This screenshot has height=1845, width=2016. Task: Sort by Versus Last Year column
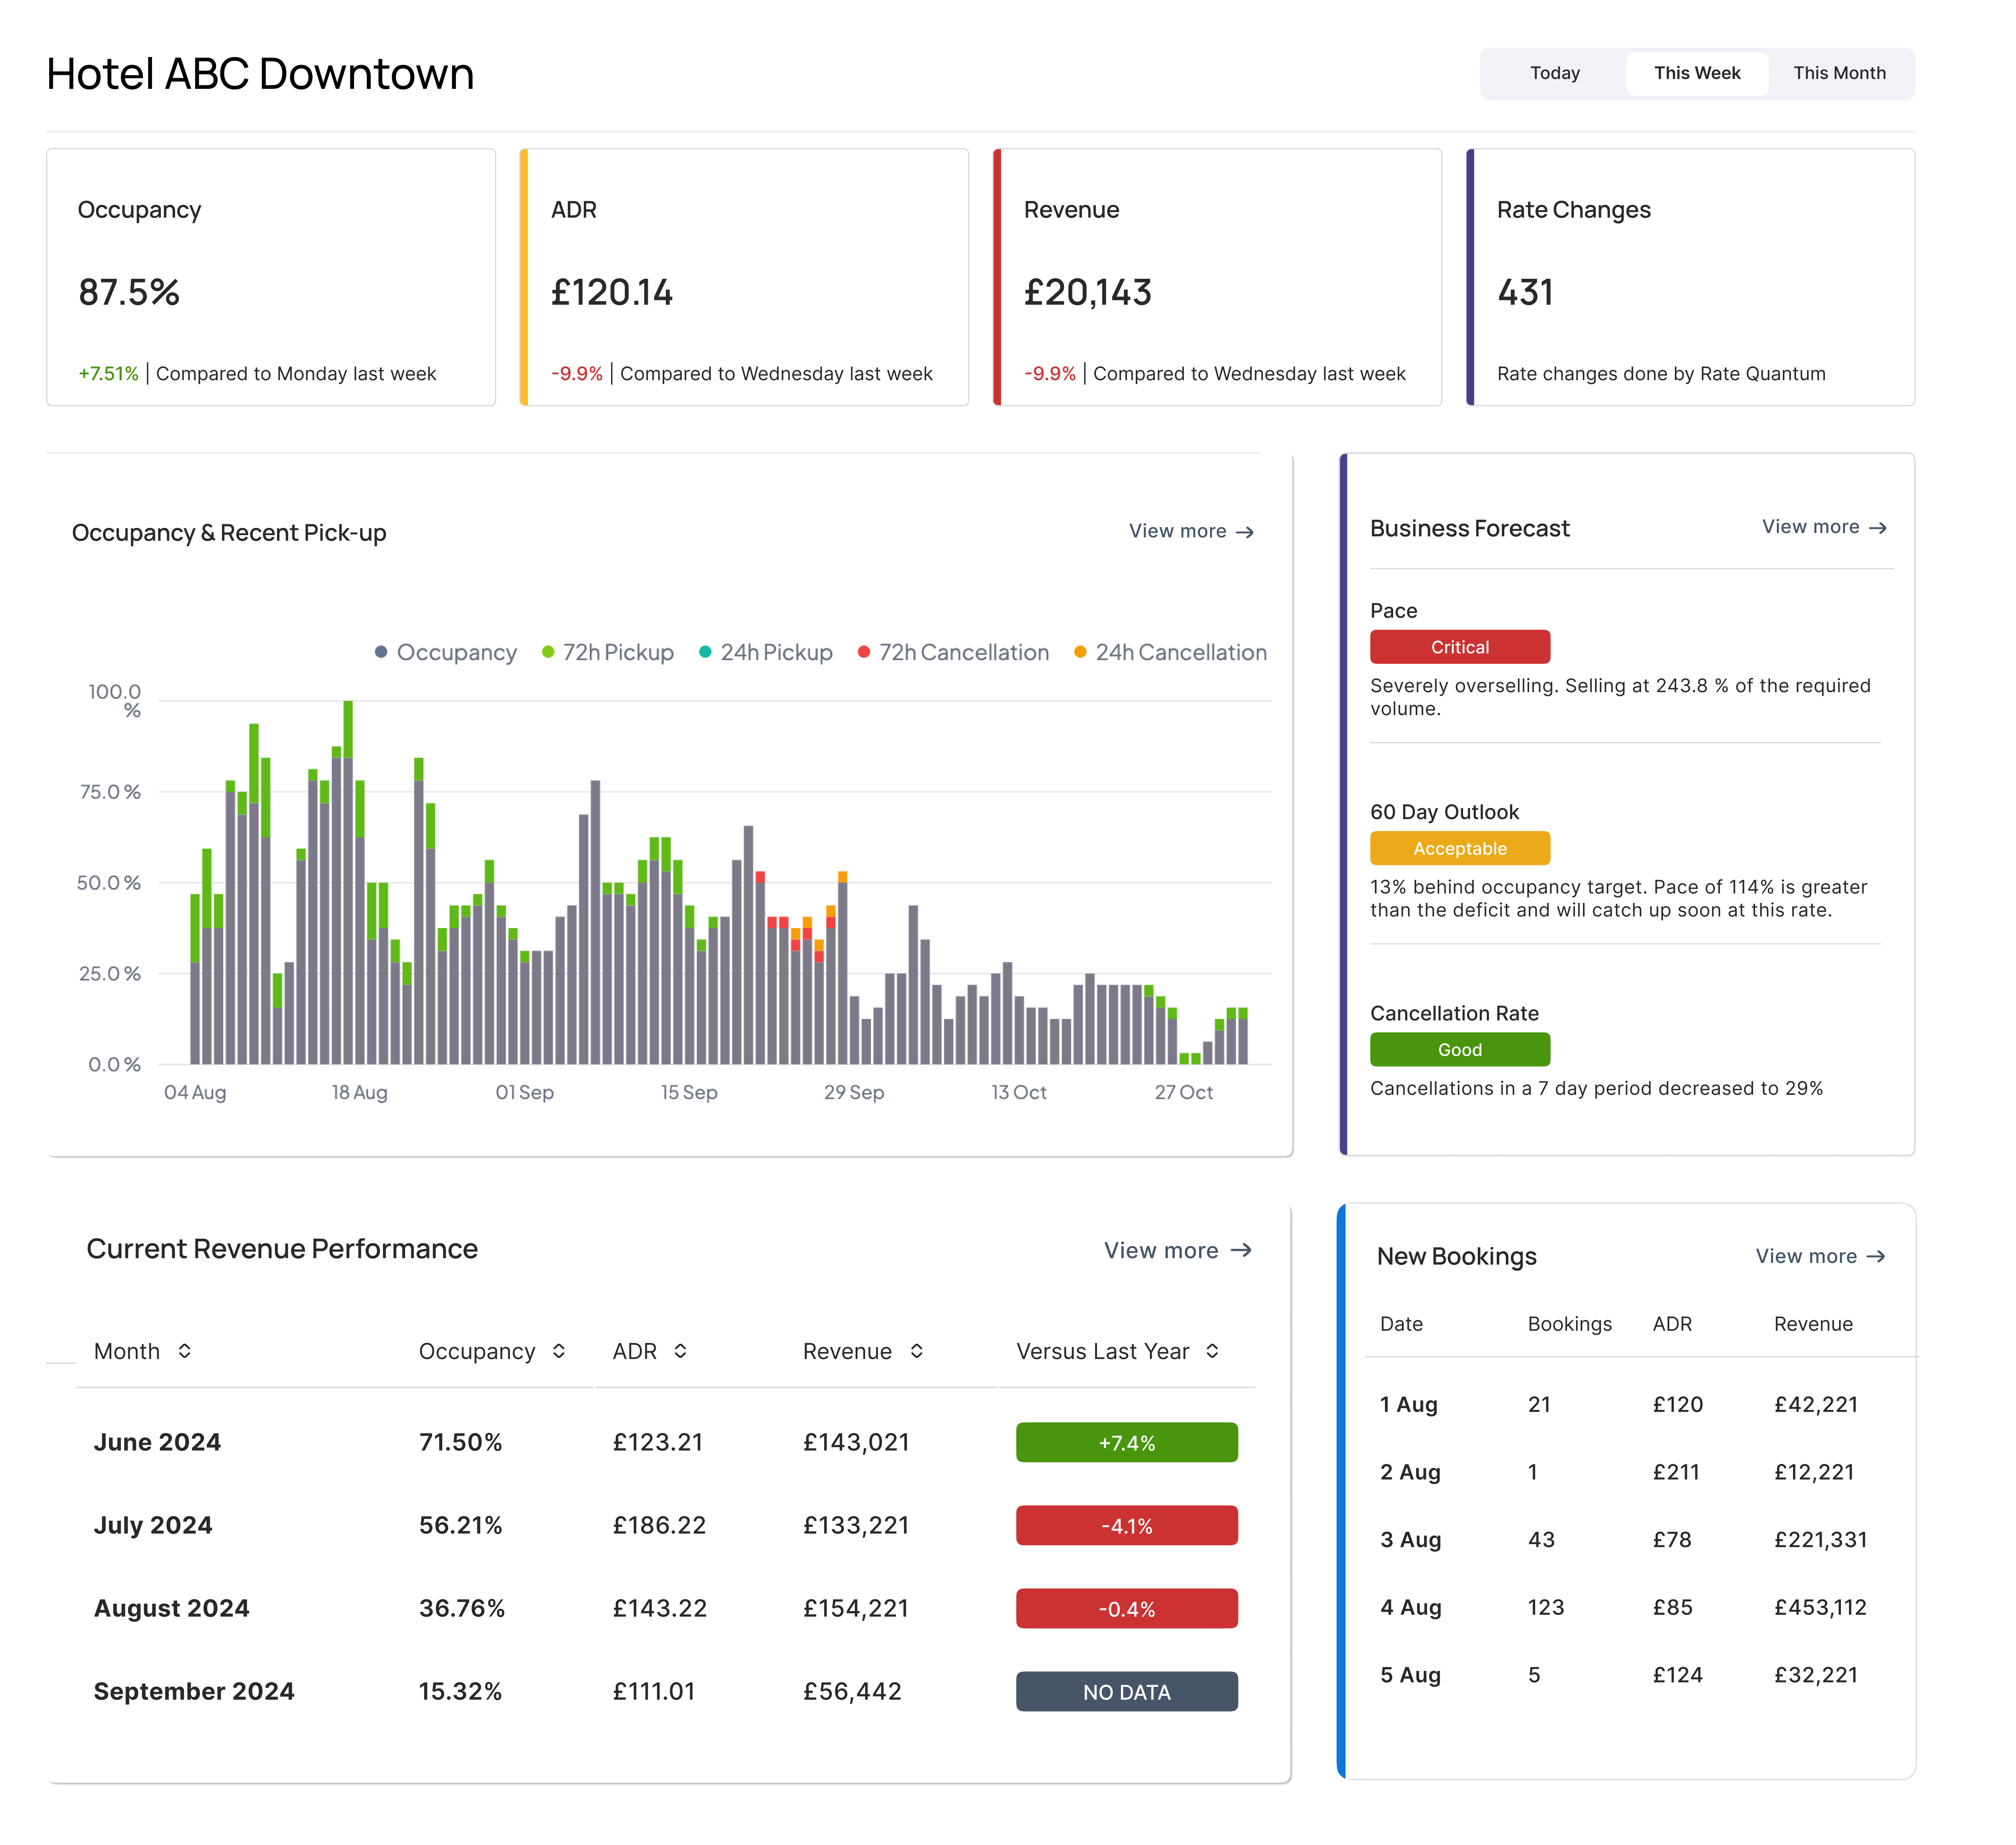(x=1212, y=1351)
